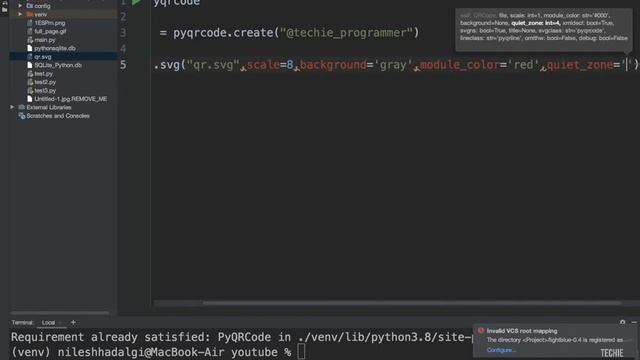Place cursor in terminal prompt
Screen dimensions: 640x360
point(301,352)
